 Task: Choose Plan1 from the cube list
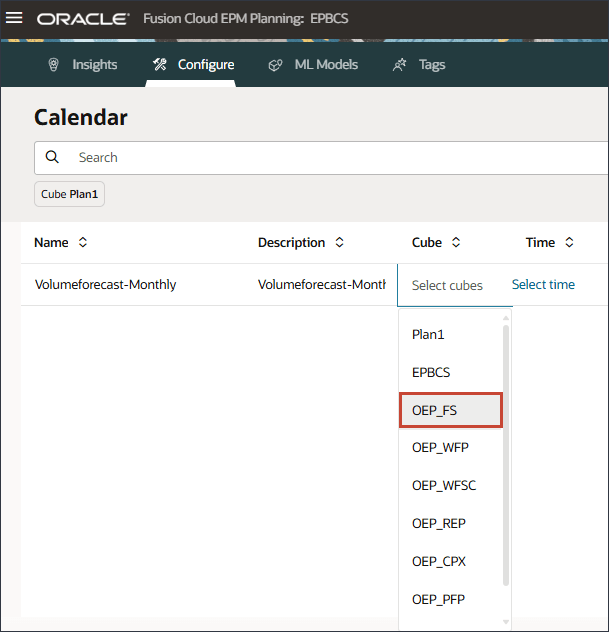point(451,335)
